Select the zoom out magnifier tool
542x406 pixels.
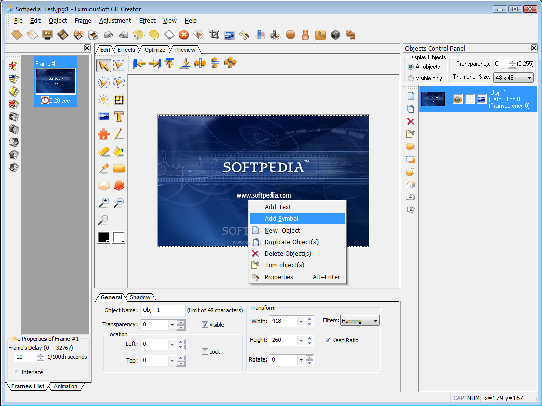coord(119,203)
